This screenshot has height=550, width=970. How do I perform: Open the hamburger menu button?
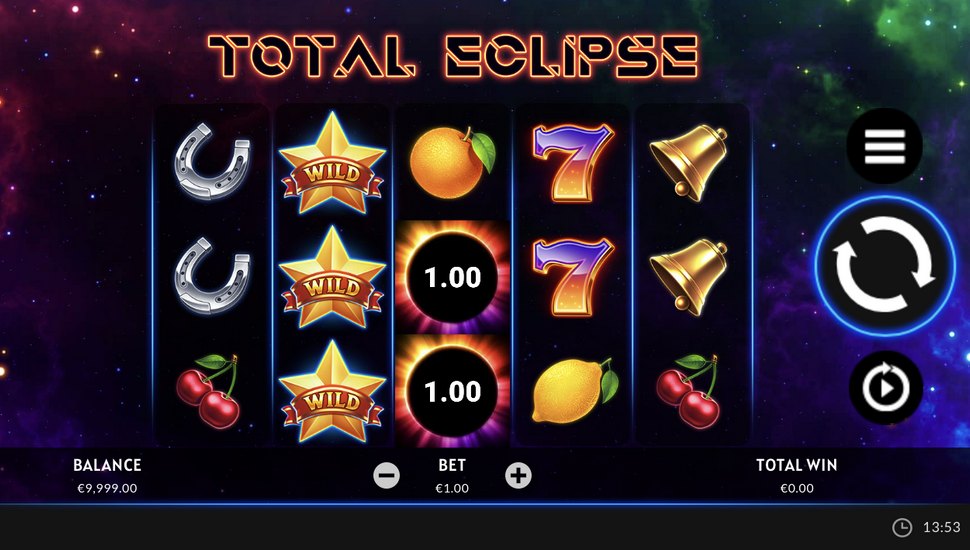pyautogui.click(x=885, y=145)
